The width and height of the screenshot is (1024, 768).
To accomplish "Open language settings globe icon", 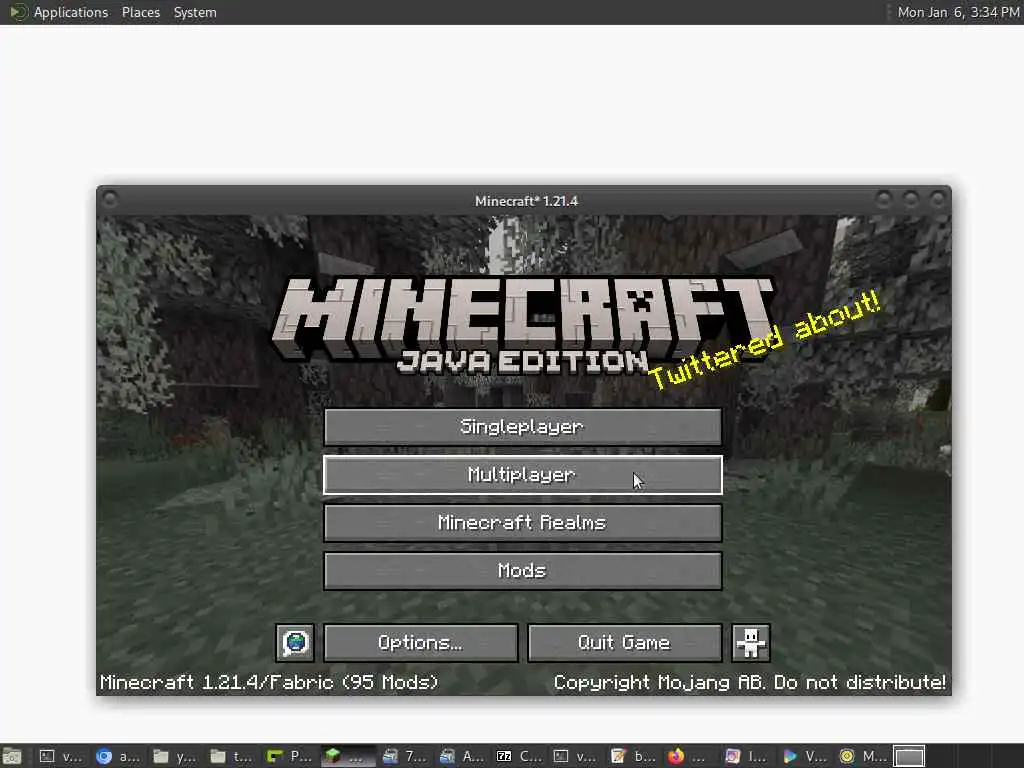I will [295, 643].
